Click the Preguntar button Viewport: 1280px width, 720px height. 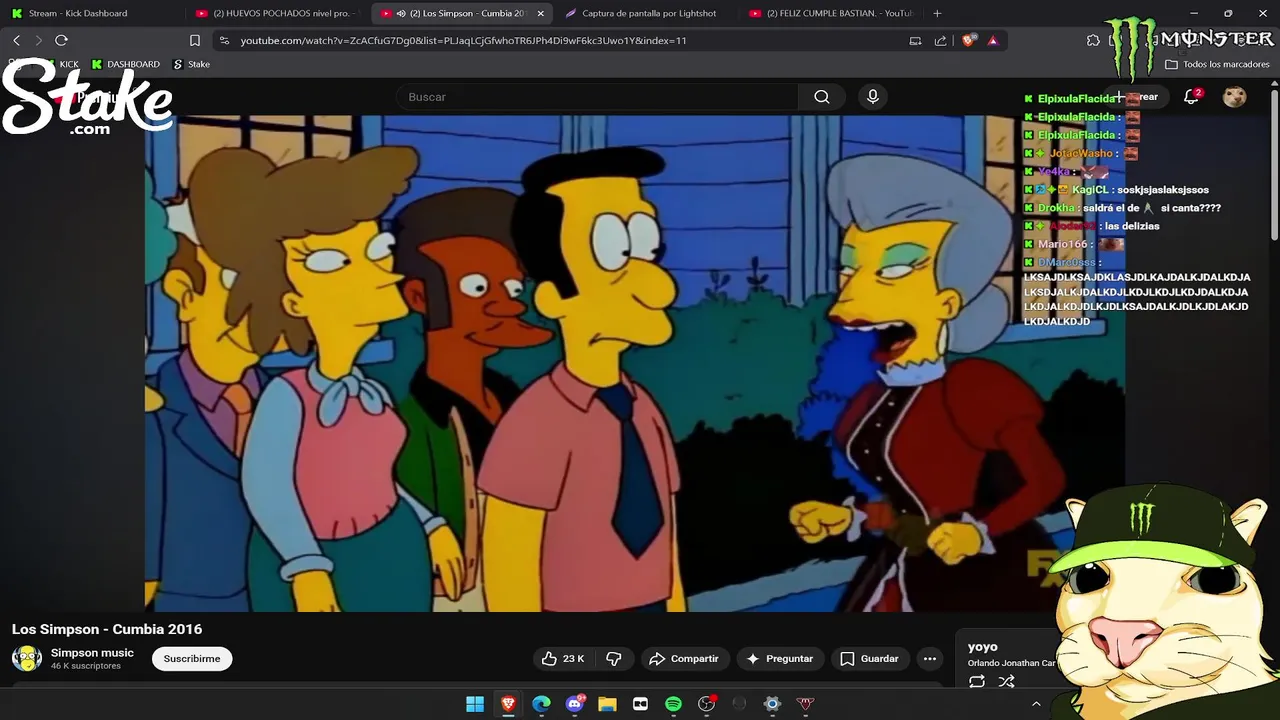pos(780,659)
